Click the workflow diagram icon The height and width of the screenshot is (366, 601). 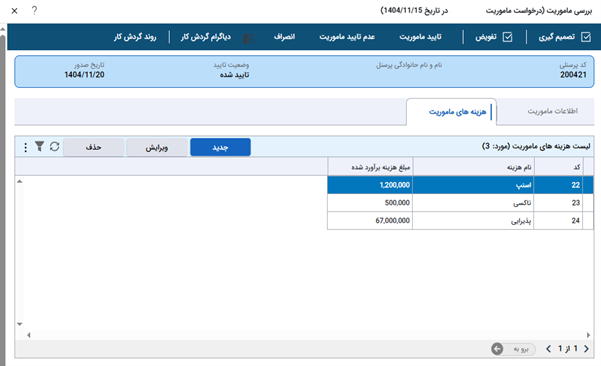point(248,39)
